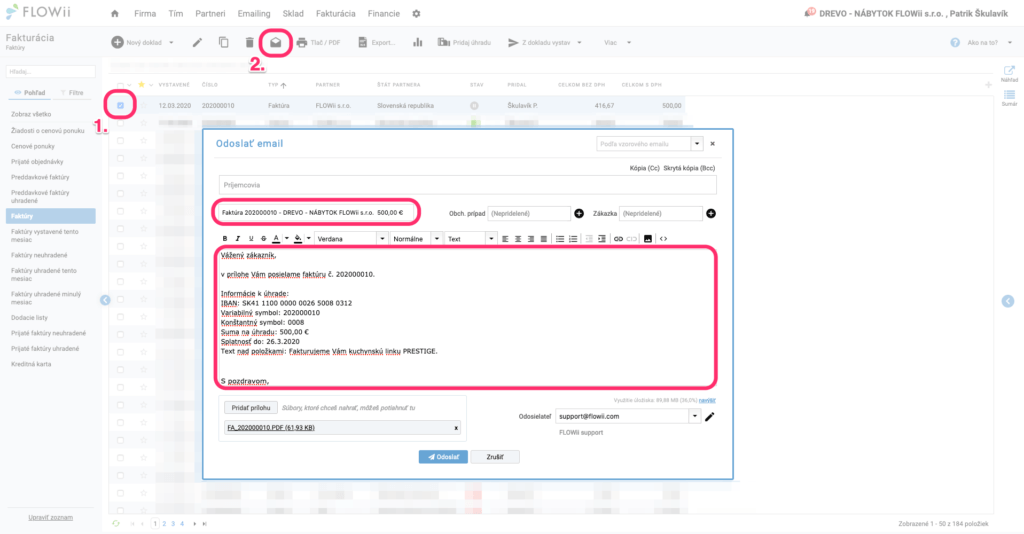This screenshot has width=1024, height=534.
Task: Click the trash delete icon
Action: click(x=249, y=42)
